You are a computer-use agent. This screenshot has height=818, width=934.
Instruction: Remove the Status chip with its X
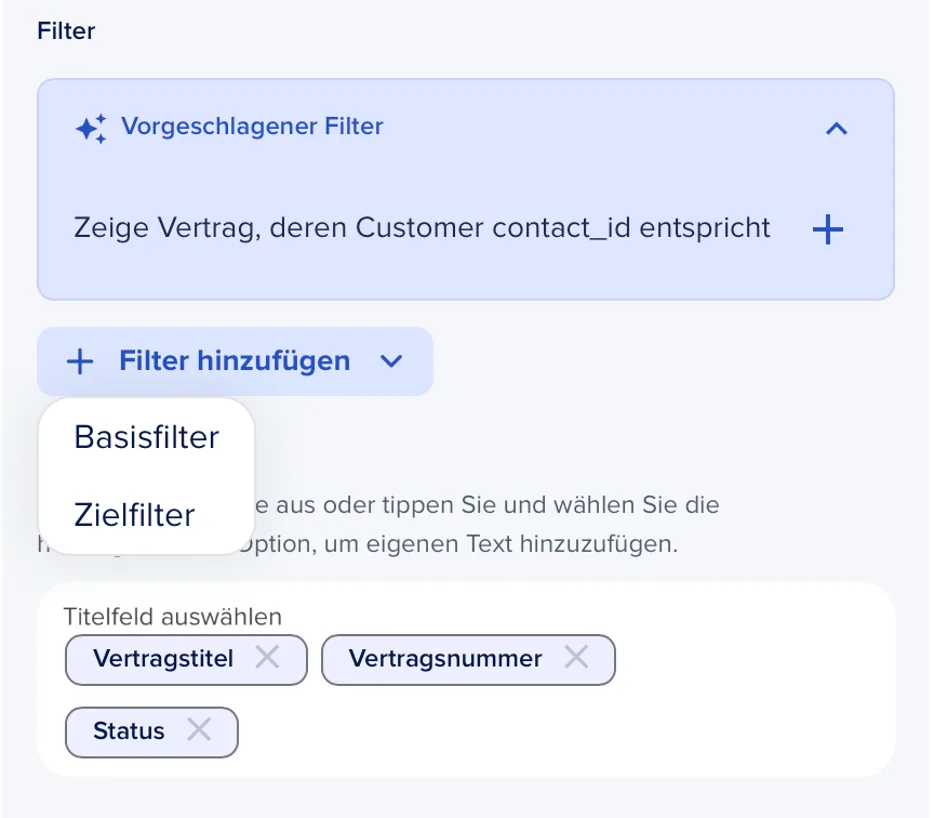coord(199,729)
